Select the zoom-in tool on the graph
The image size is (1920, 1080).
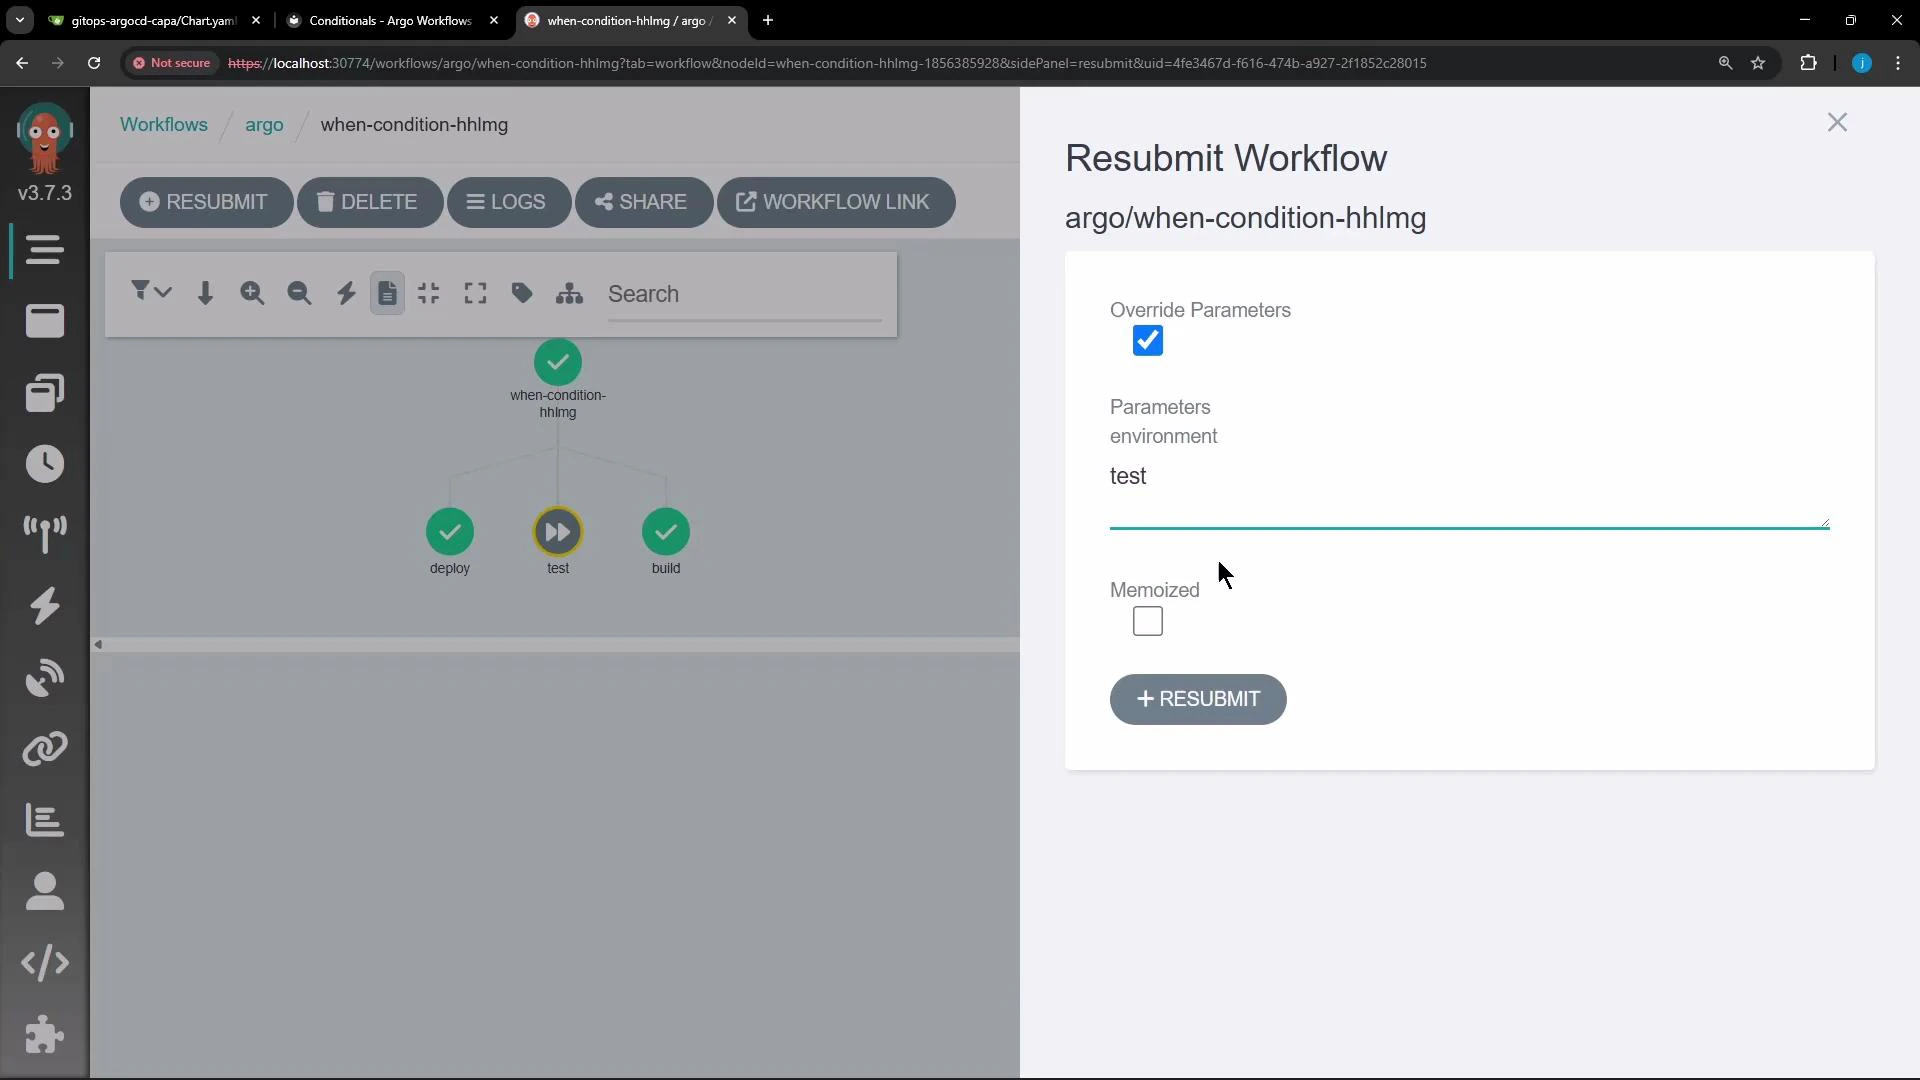click(252, 292)
